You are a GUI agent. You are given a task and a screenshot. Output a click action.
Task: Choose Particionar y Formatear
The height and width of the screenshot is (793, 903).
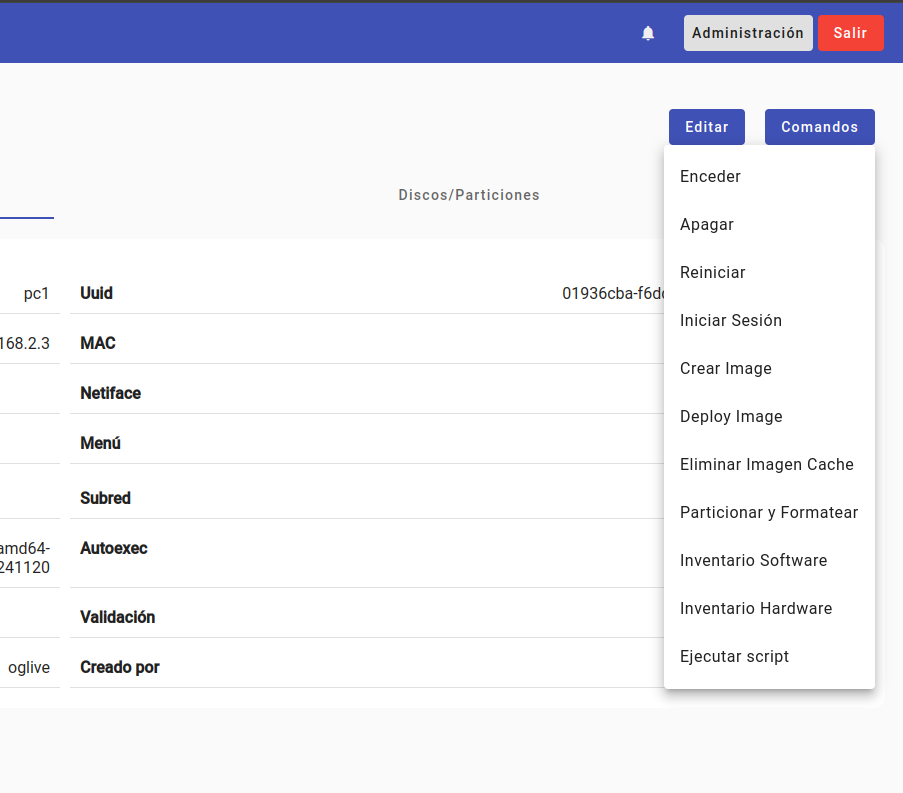point(769,513)
